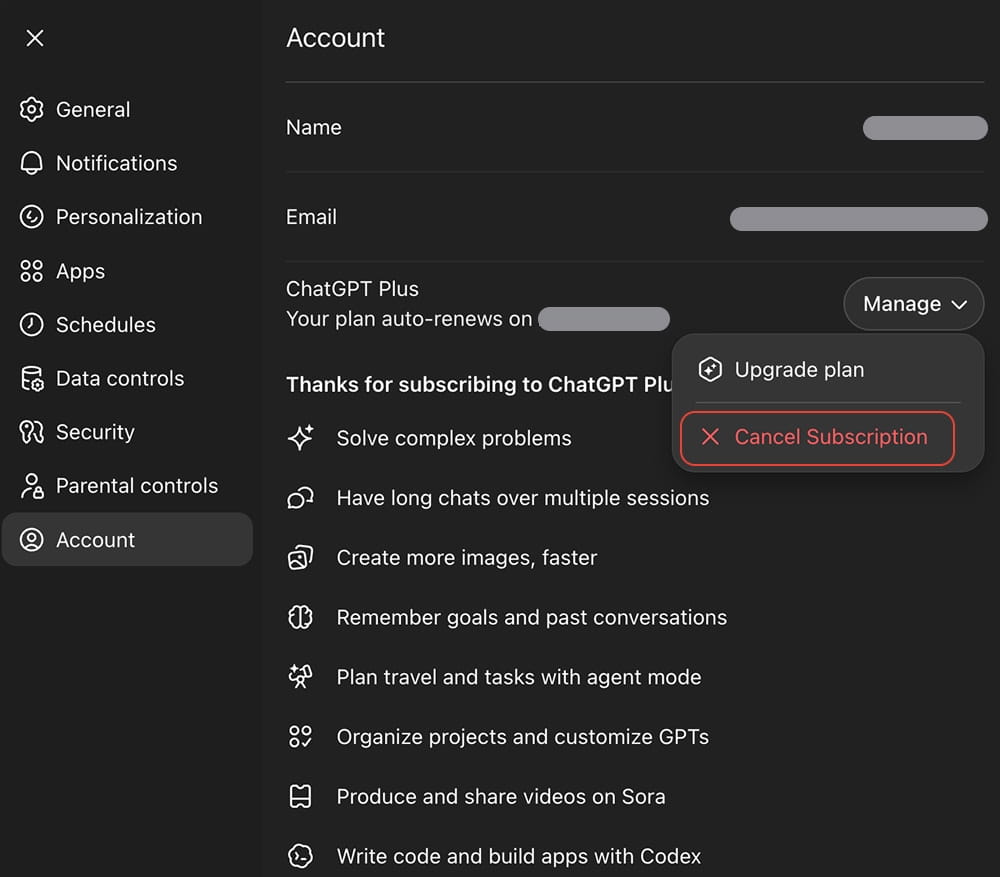
Task: Click the sparkle icon beside Solve complex problems
Action: point(300,438)
